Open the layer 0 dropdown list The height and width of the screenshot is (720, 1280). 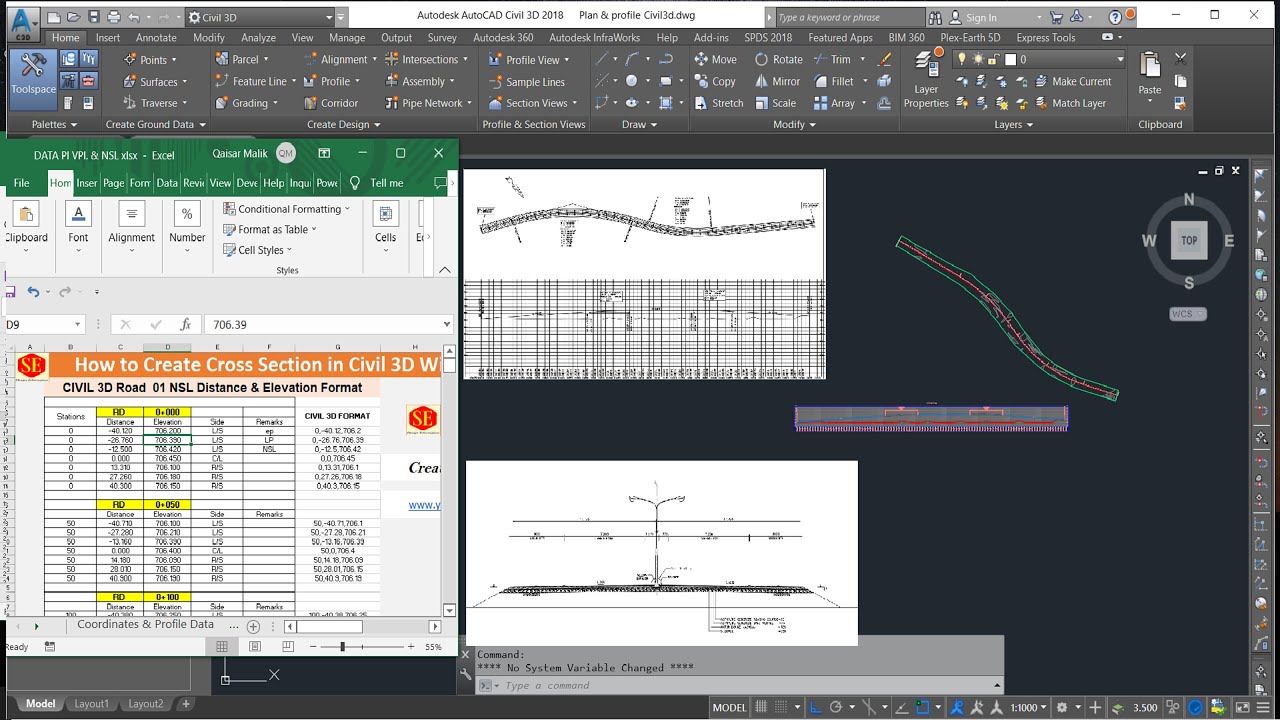pos(1120,60)
